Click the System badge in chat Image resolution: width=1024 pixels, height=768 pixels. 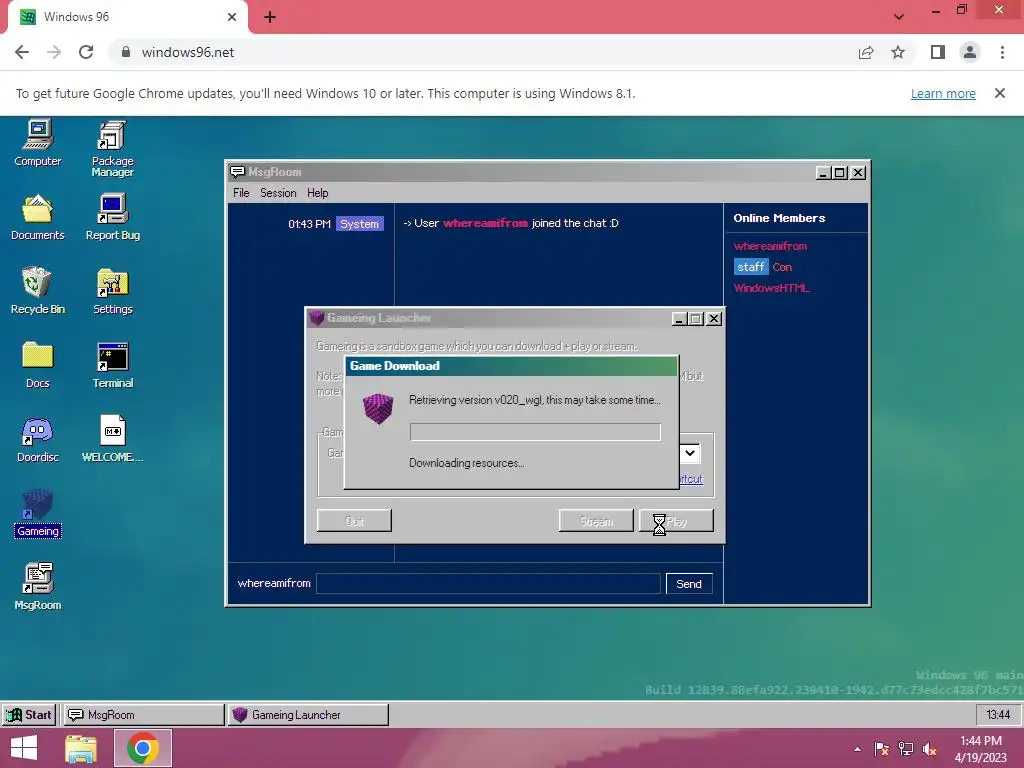click(359, 223)
